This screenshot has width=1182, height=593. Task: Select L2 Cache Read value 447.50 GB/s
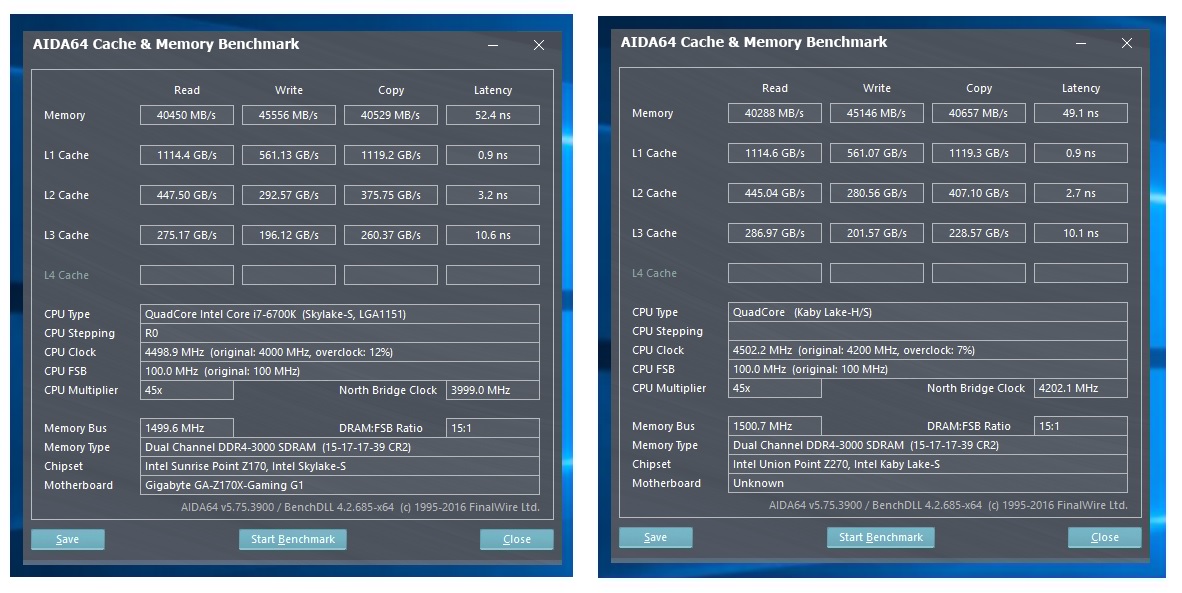pos(187,195)
